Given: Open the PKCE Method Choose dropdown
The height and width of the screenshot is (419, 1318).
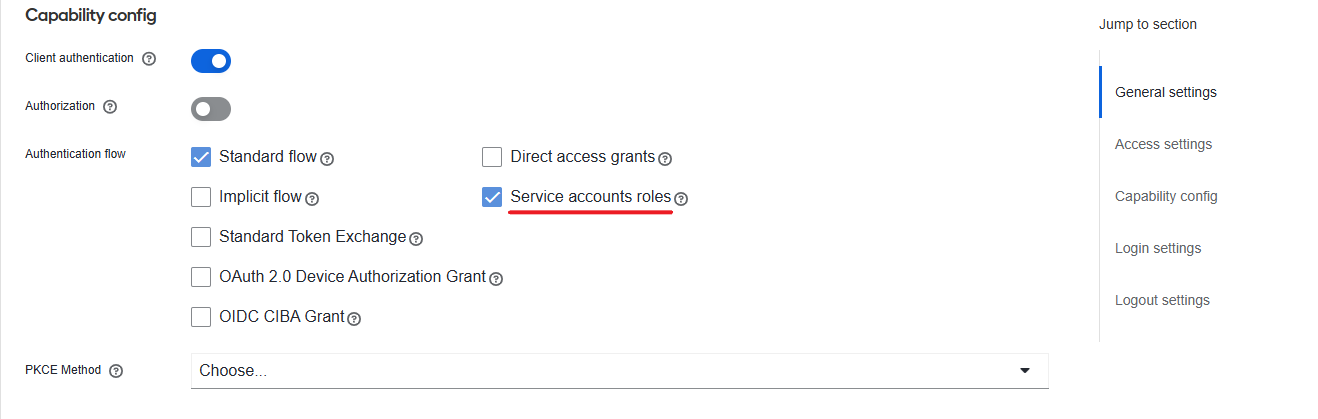Looking at the screenshot, I should [x=620, y=371].
